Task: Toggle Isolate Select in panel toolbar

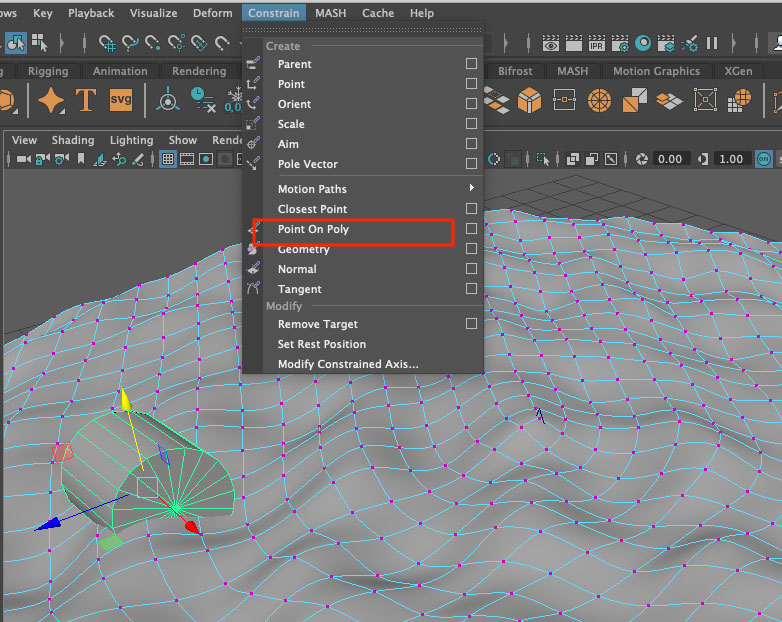Action: (543, 159)
